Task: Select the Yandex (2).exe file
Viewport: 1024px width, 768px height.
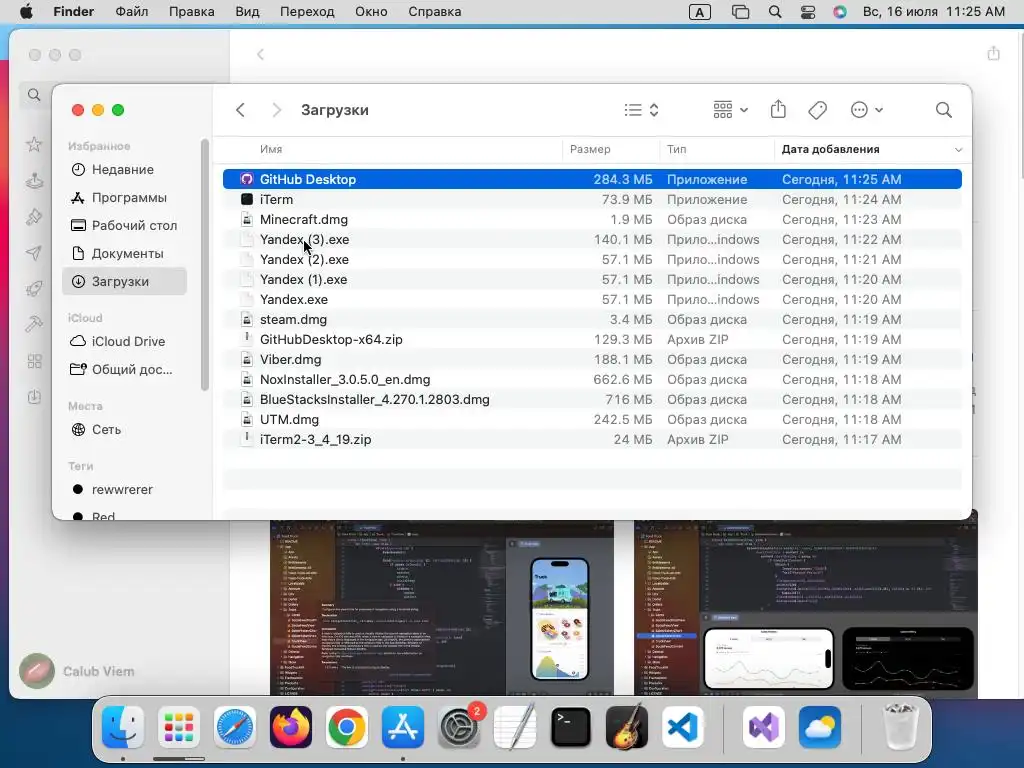Action: click(x=592, y=259)
